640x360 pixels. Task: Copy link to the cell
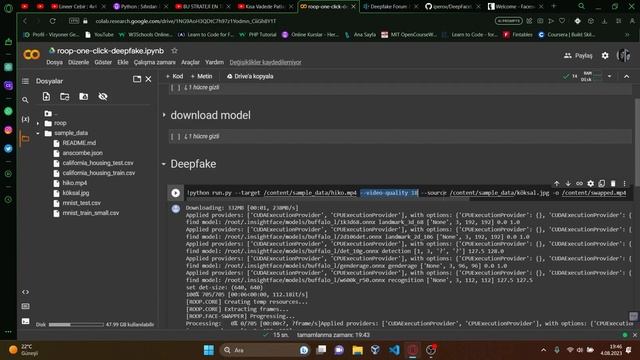pos(579,184)
